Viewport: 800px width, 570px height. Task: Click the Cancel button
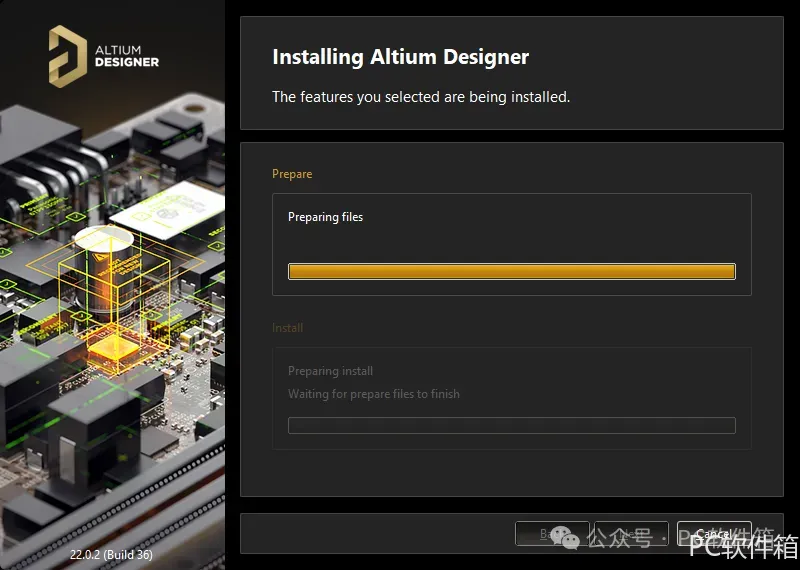click(714, 534)
